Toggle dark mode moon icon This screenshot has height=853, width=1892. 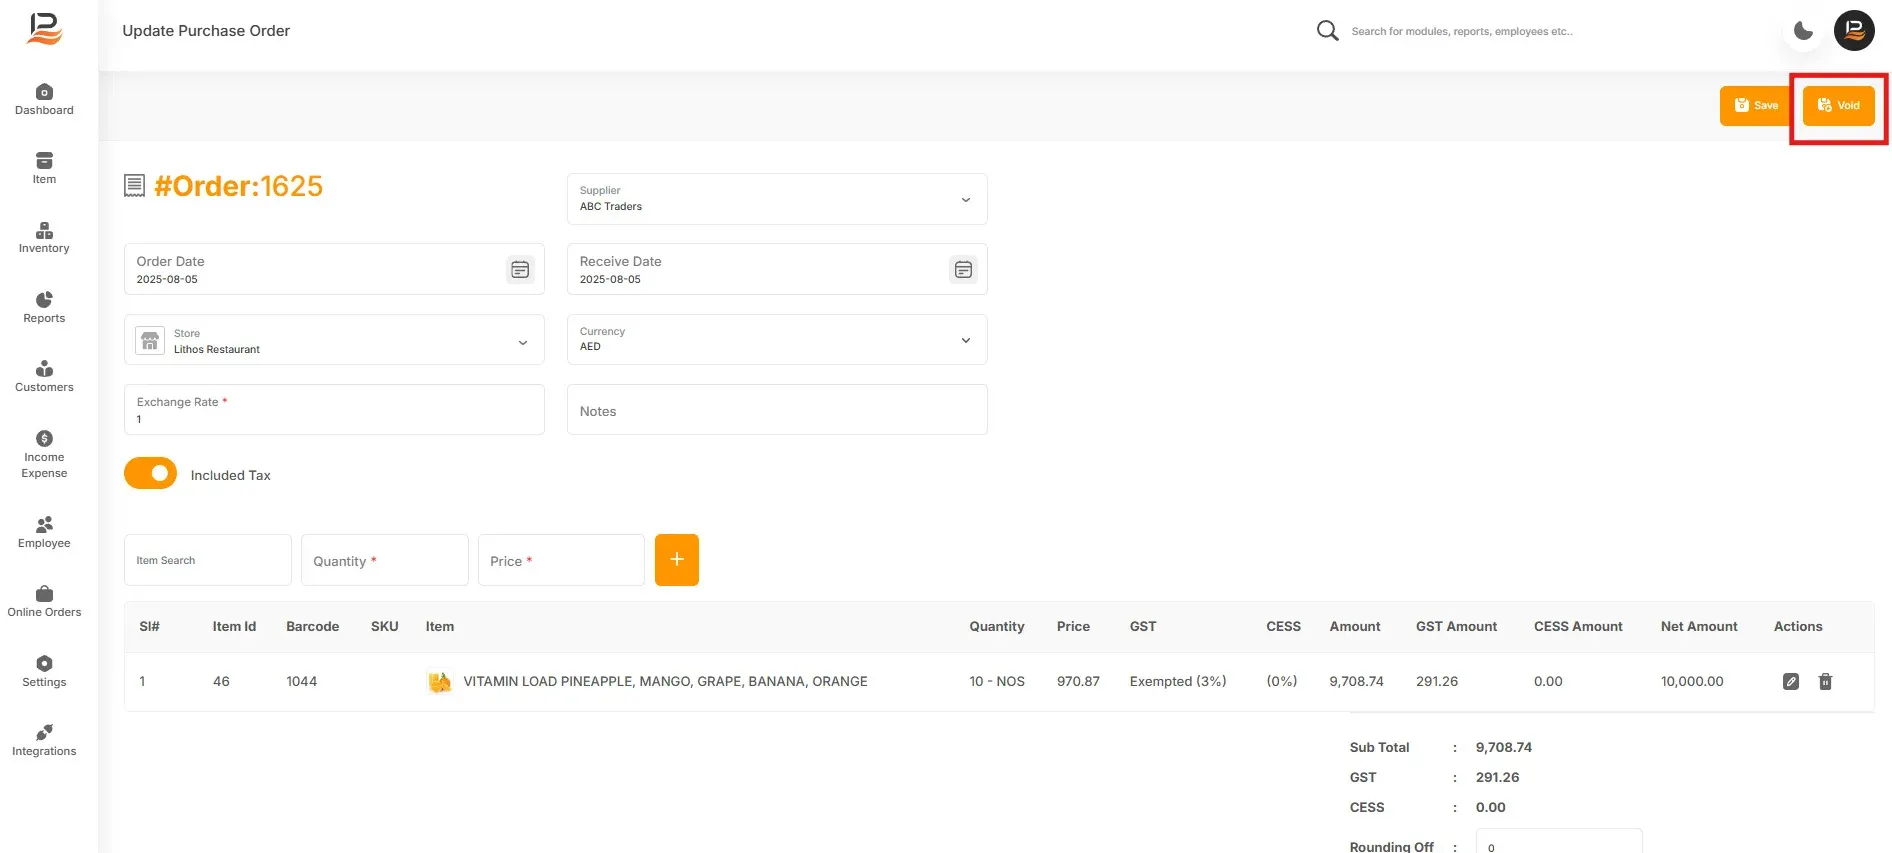tap(1803, 31)
